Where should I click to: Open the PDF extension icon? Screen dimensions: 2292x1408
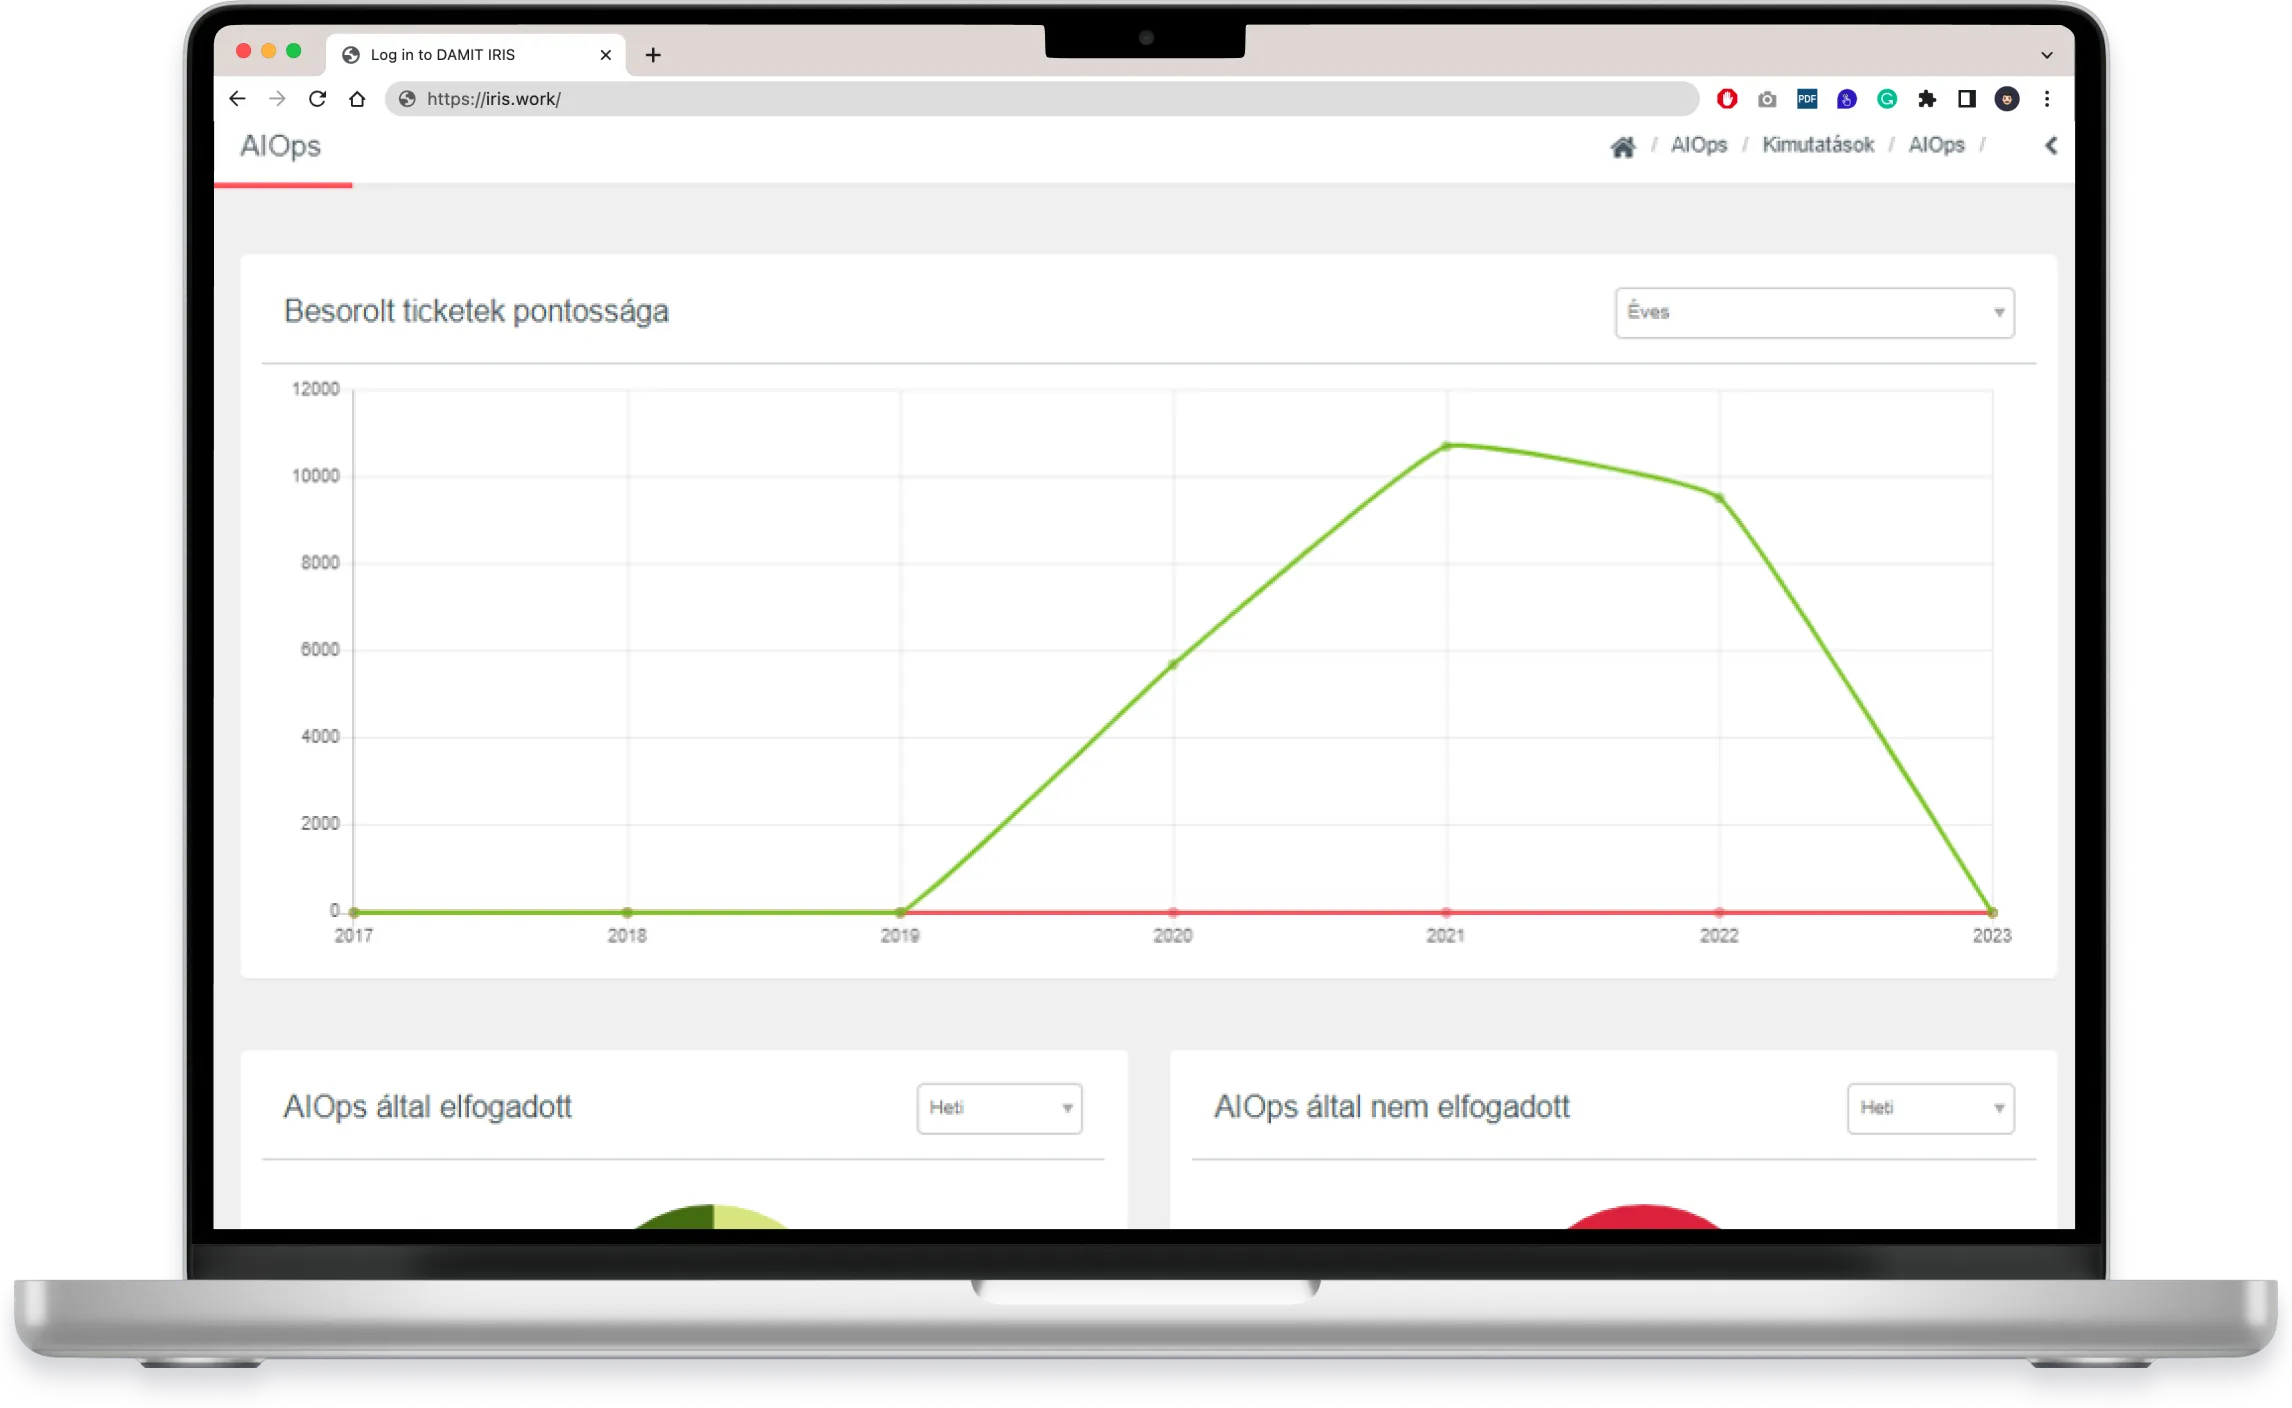point(1806,99)
